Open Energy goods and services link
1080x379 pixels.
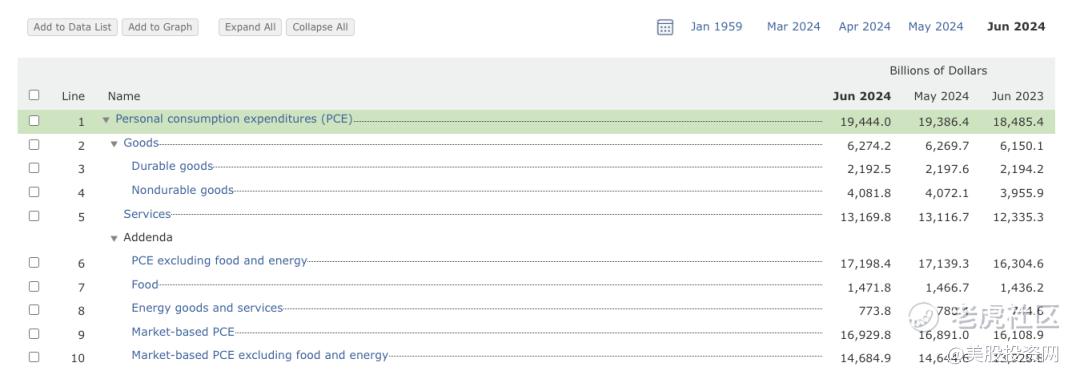(x=207, y=308)
